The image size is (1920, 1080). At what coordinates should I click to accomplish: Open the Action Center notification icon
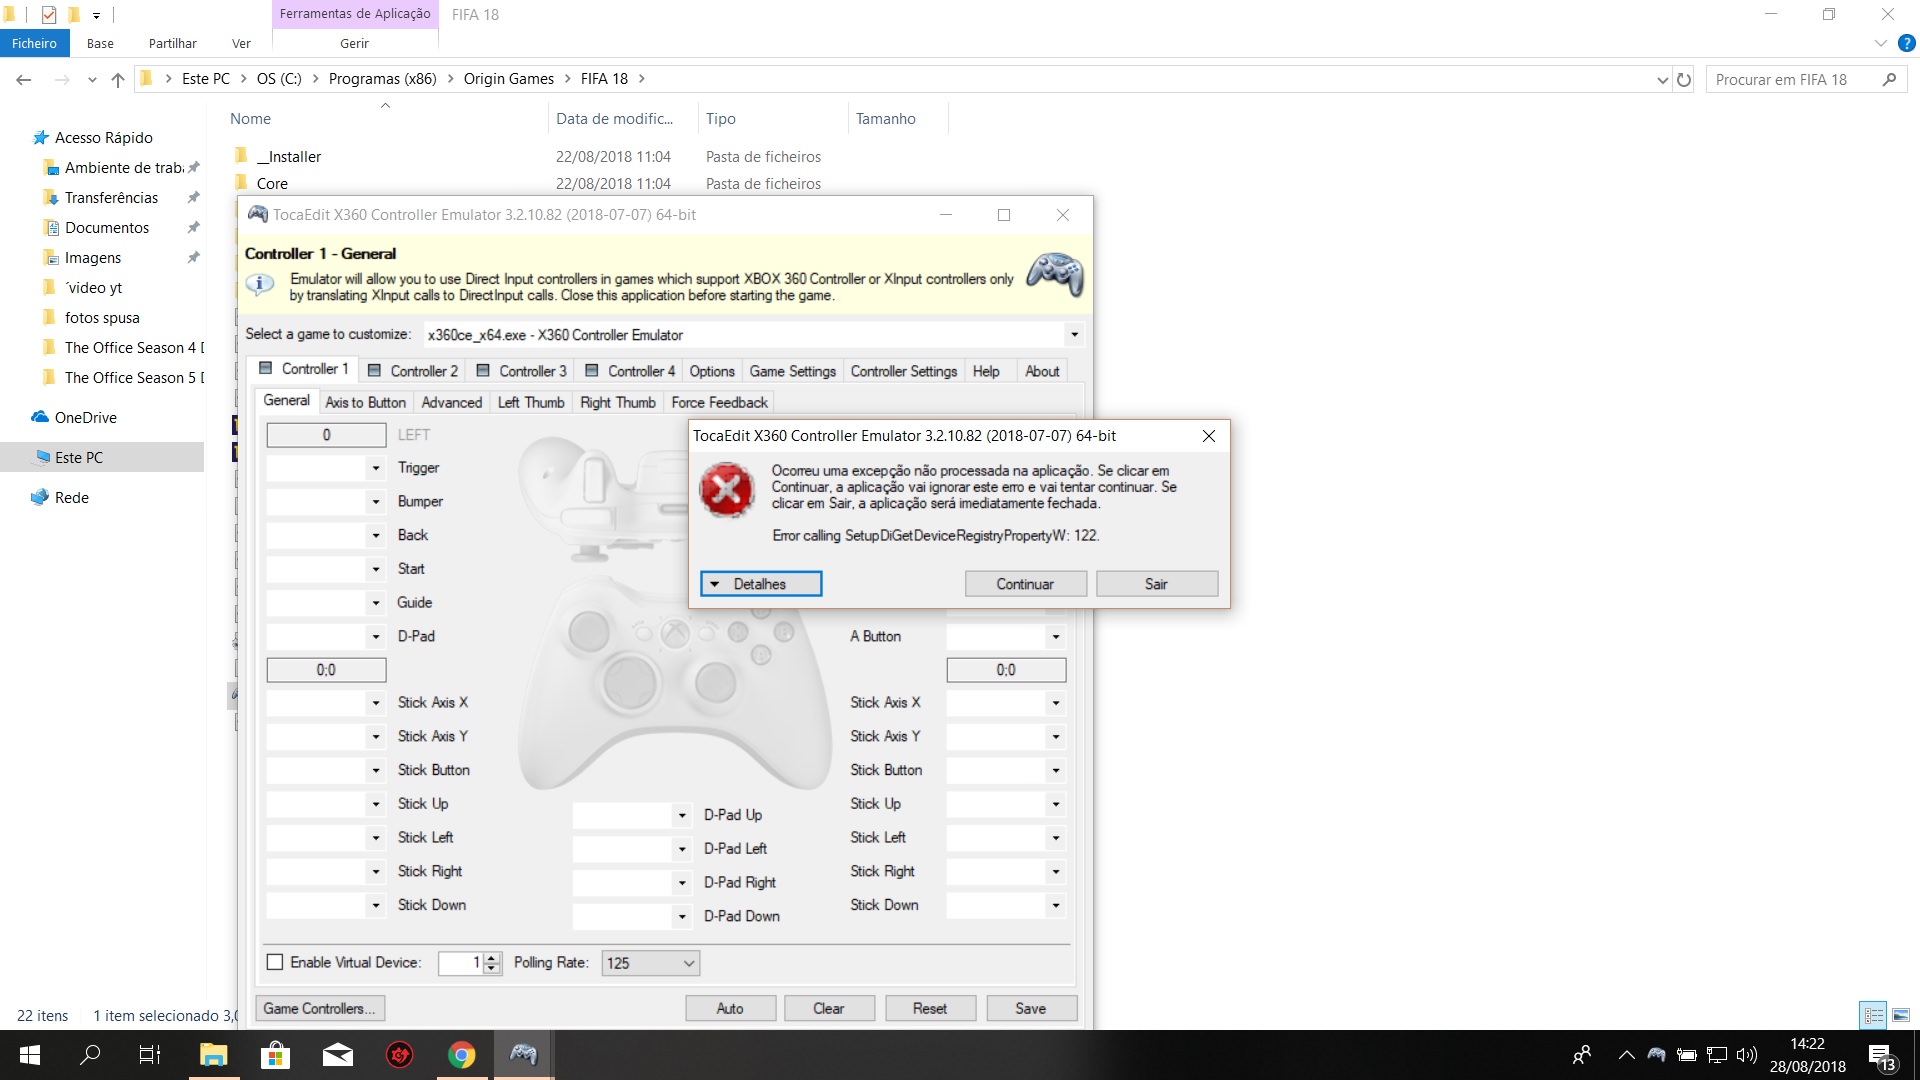coord(1880,1056)
